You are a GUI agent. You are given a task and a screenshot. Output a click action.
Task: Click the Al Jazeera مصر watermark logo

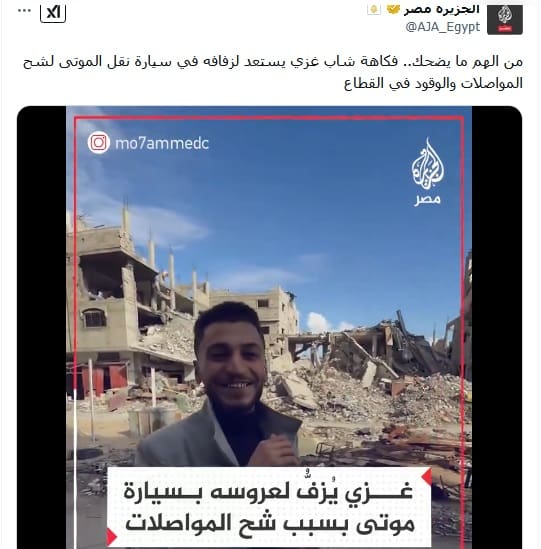click(x=428, y=172)
